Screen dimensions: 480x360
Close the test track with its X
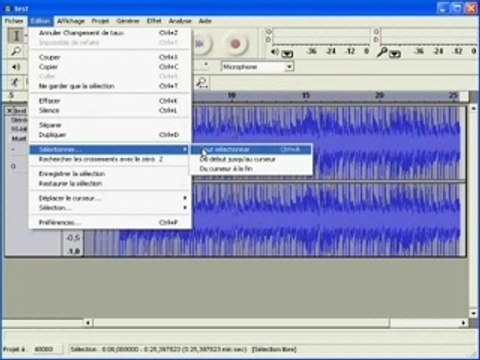tap(9, 110)
